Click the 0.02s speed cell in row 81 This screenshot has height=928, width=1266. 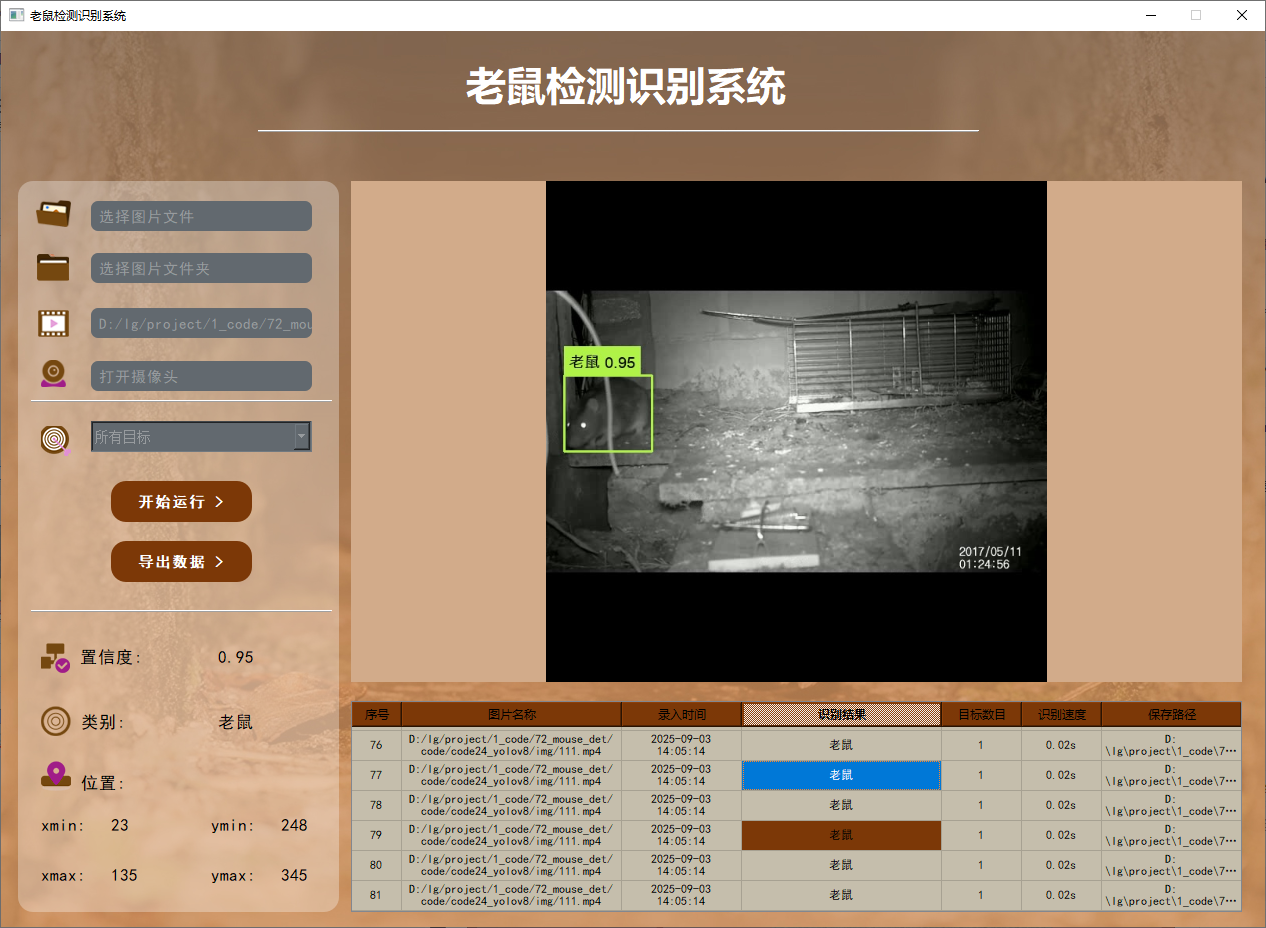tap(1062, 895)
